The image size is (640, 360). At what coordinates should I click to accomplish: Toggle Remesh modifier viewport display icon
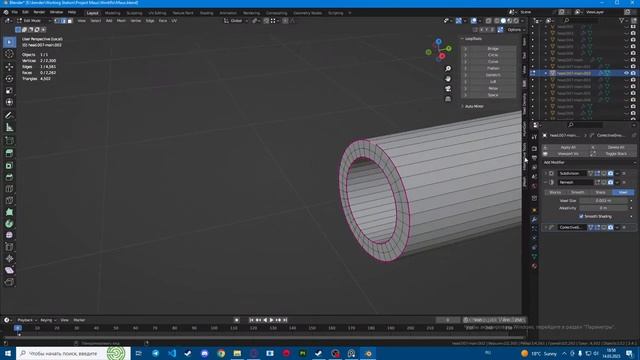[604, 182]
